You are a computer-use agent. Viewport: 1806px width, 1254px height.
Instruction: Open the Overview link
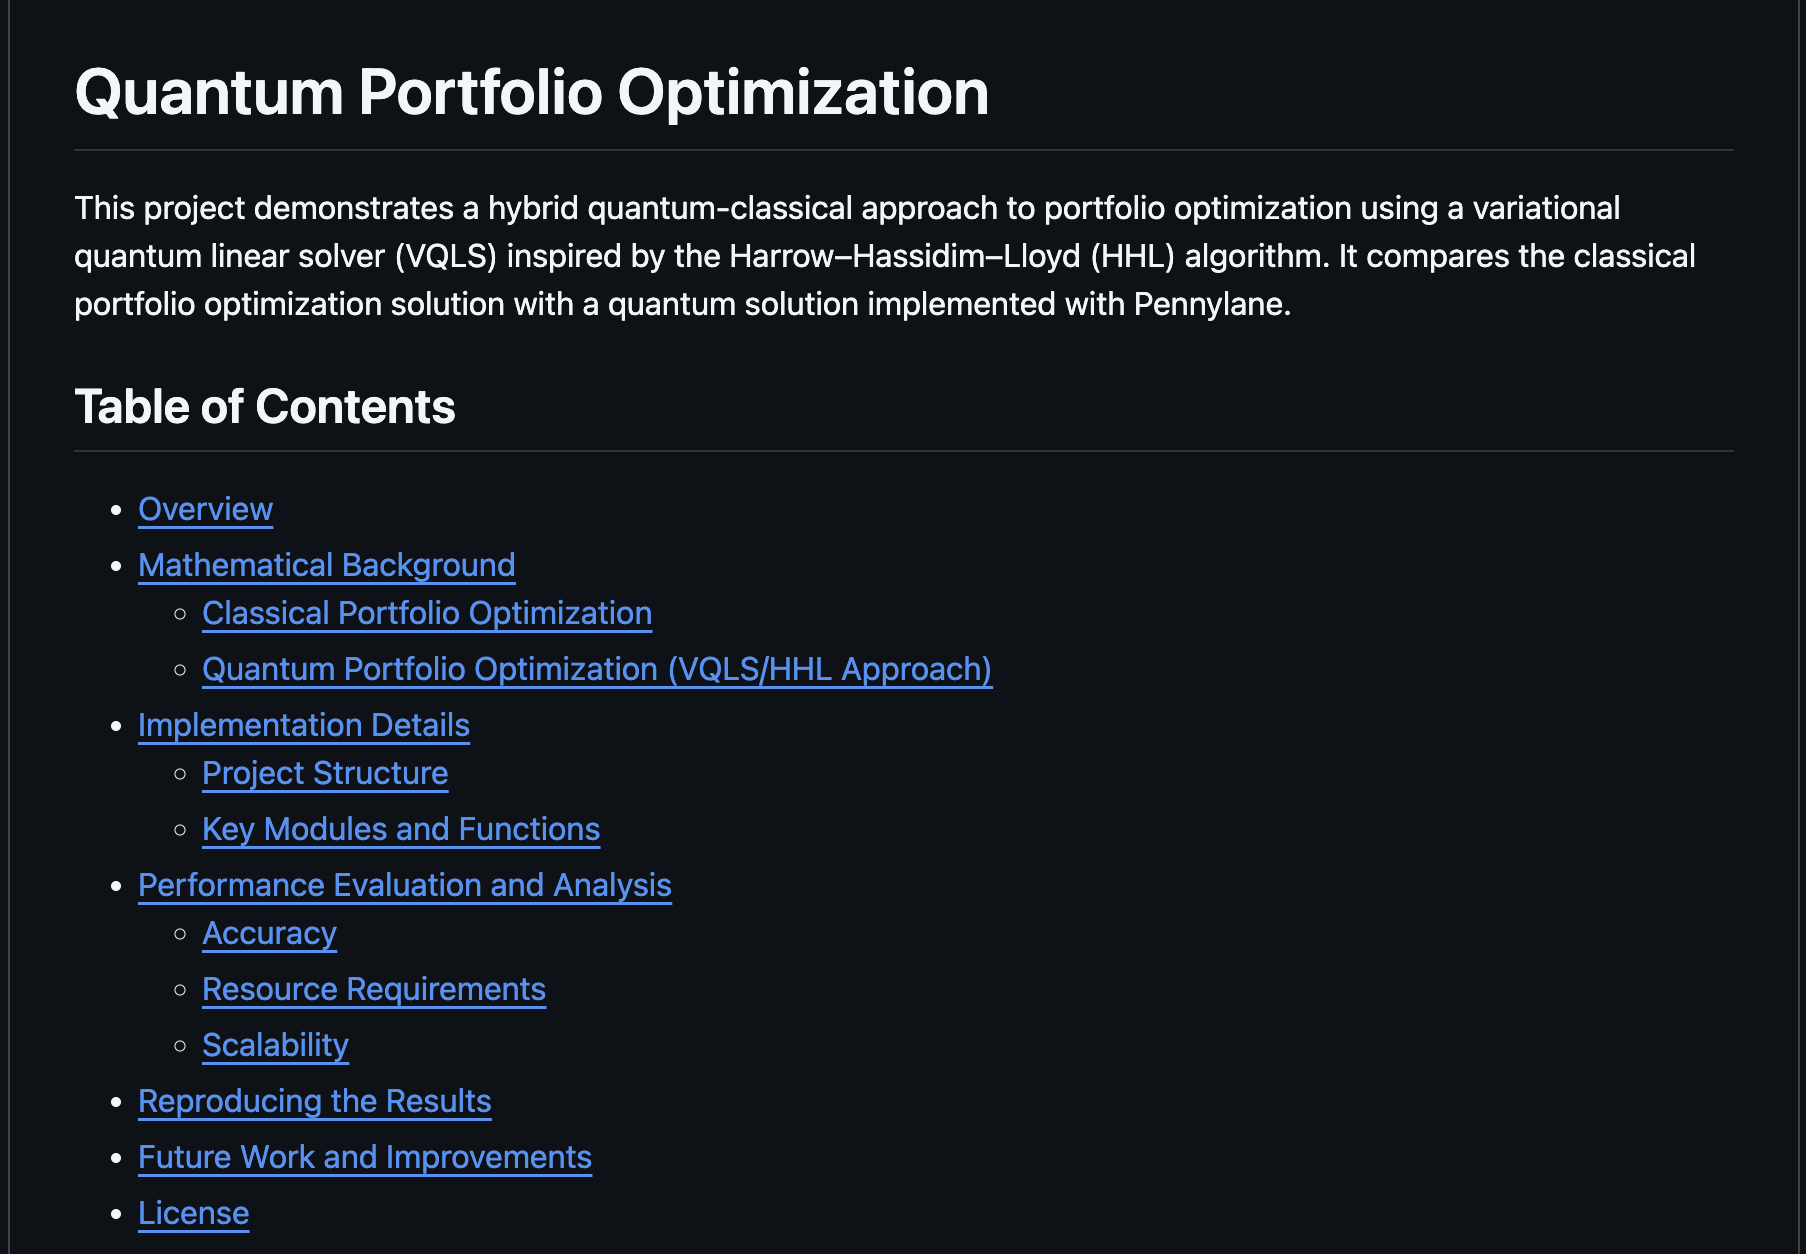click(205, 509)
